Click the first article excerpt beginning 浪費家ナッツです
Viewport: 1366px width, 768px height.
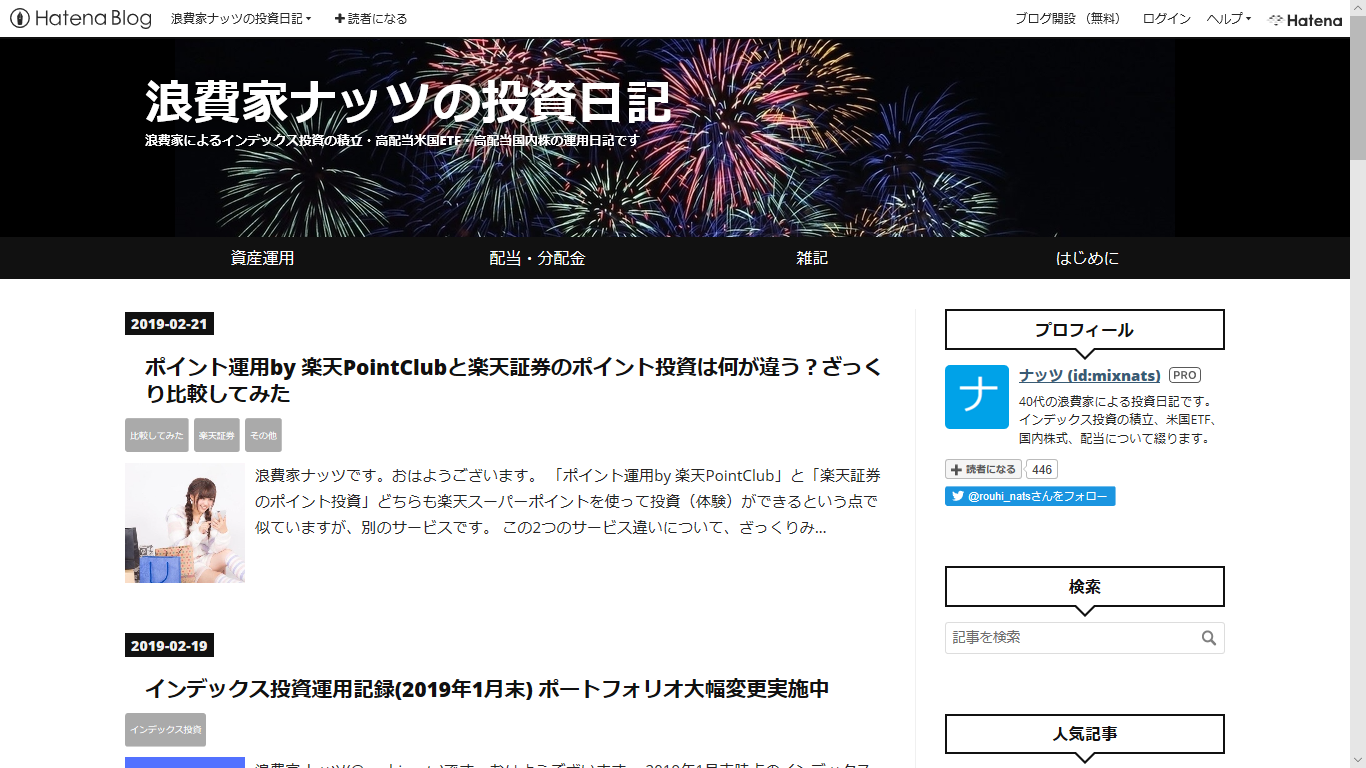[x=567, y=501]
